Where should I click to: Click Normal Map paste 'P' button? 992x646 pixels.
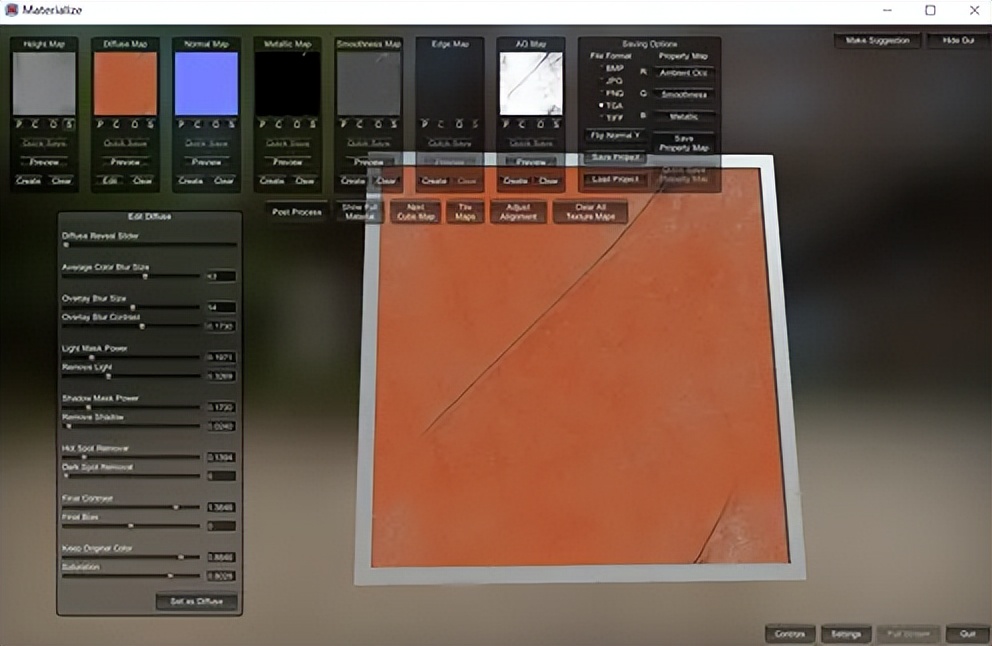(182, 125)
